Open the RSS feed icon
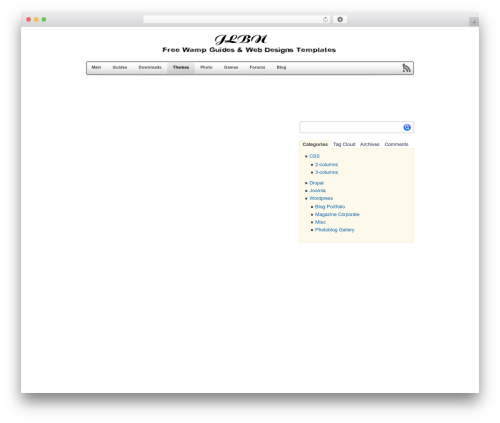 406,68
